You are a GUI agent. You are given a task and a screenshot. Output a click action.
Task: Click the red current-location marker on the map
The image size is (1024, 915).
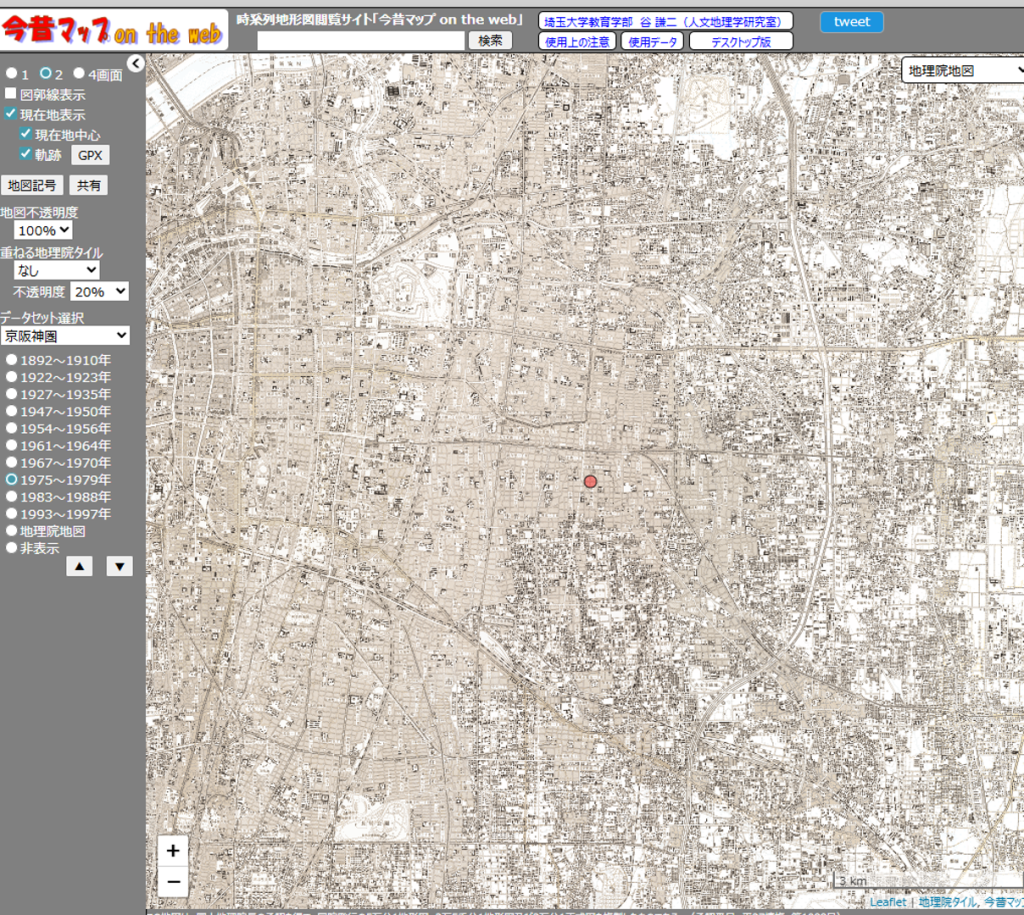(x=590, y=482)
